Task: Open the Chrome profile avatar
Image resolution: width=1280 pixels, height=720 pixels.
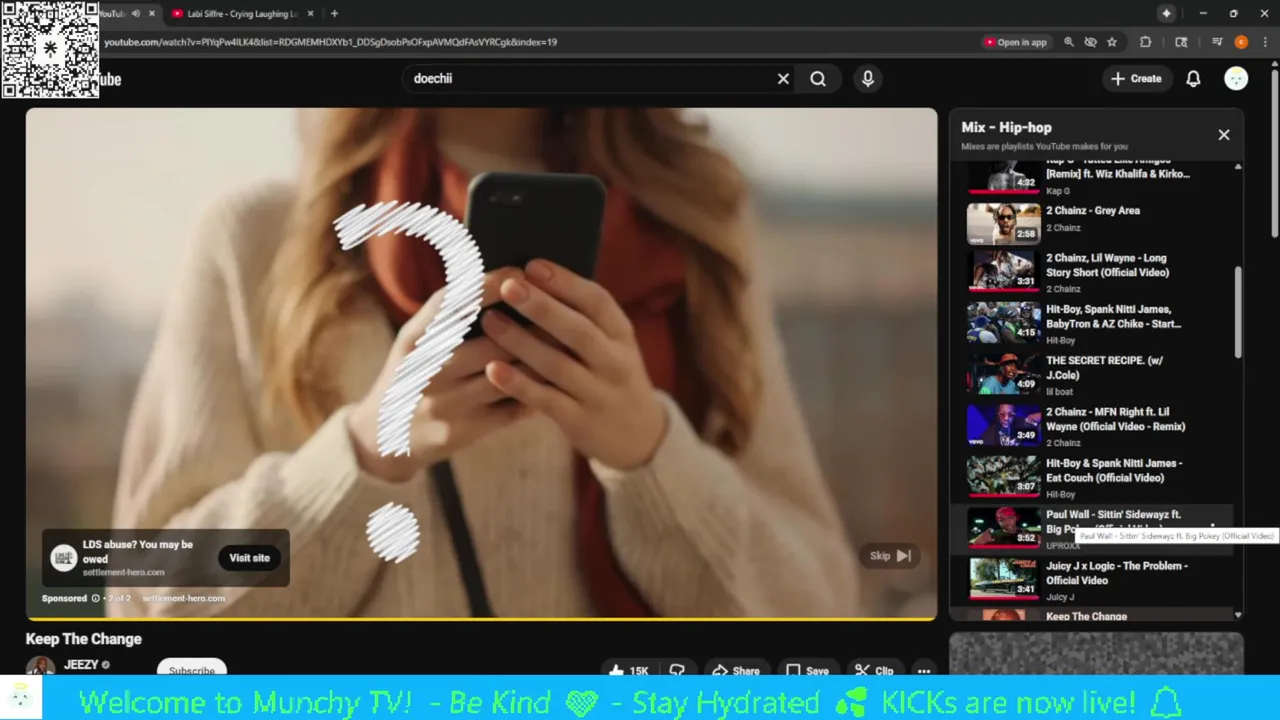Action: pos(1241,42)
